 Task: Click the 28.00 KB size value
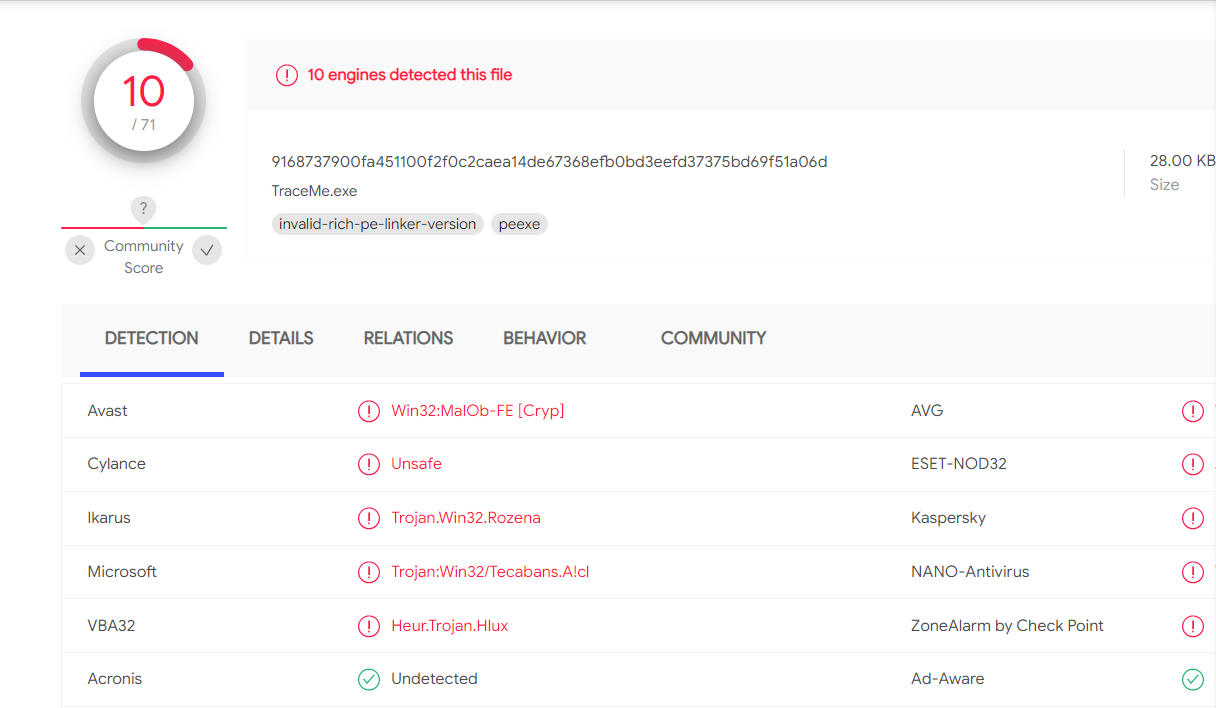pyautogui.click(x=1182, y=160)
